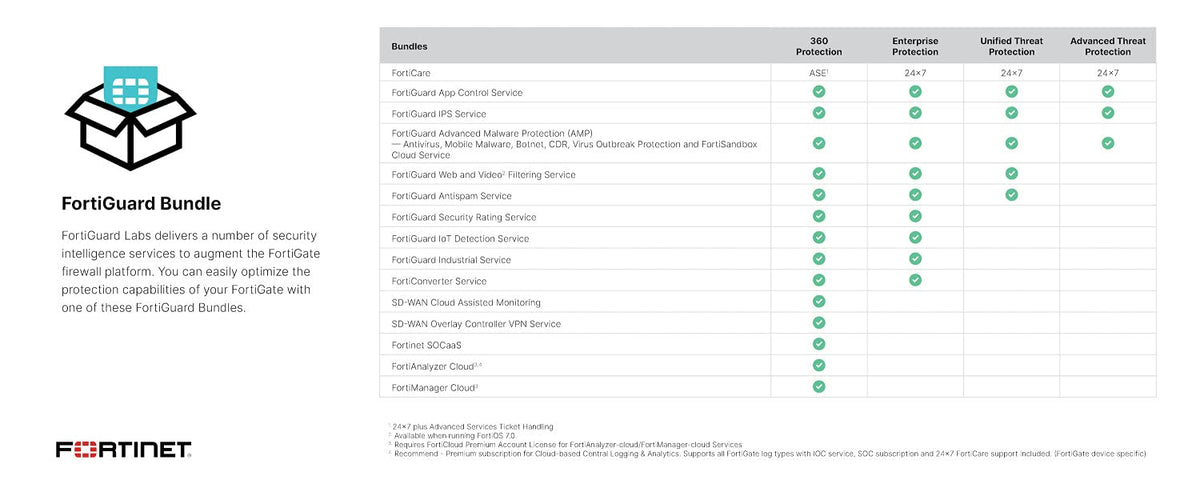This screenshot has width=1200, height=488.
Task: Click the Fortinet logo
Action: coord(123,449)
